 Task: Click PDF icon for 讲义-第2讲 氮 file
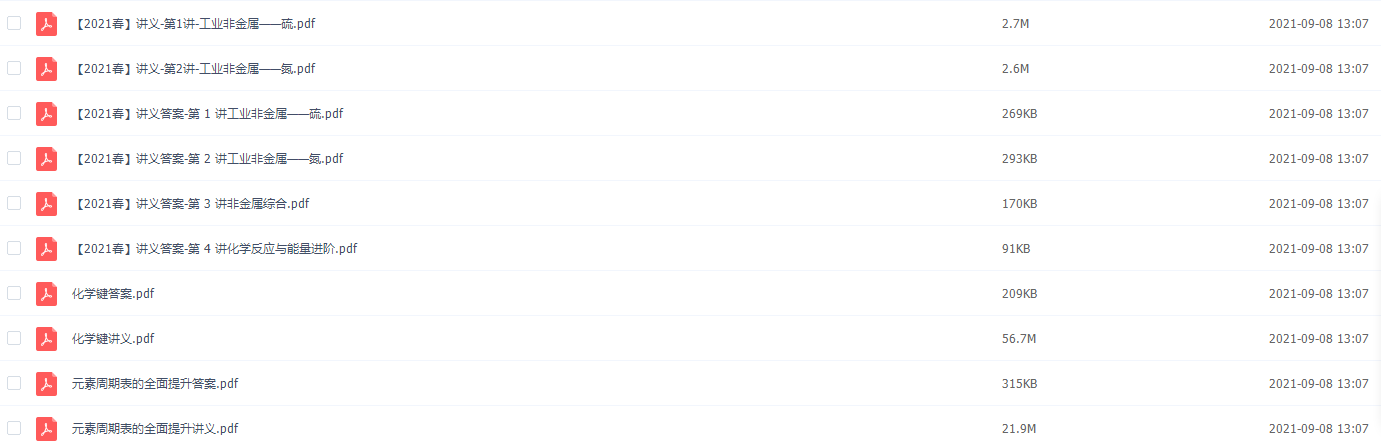click(x=46, y=69)
